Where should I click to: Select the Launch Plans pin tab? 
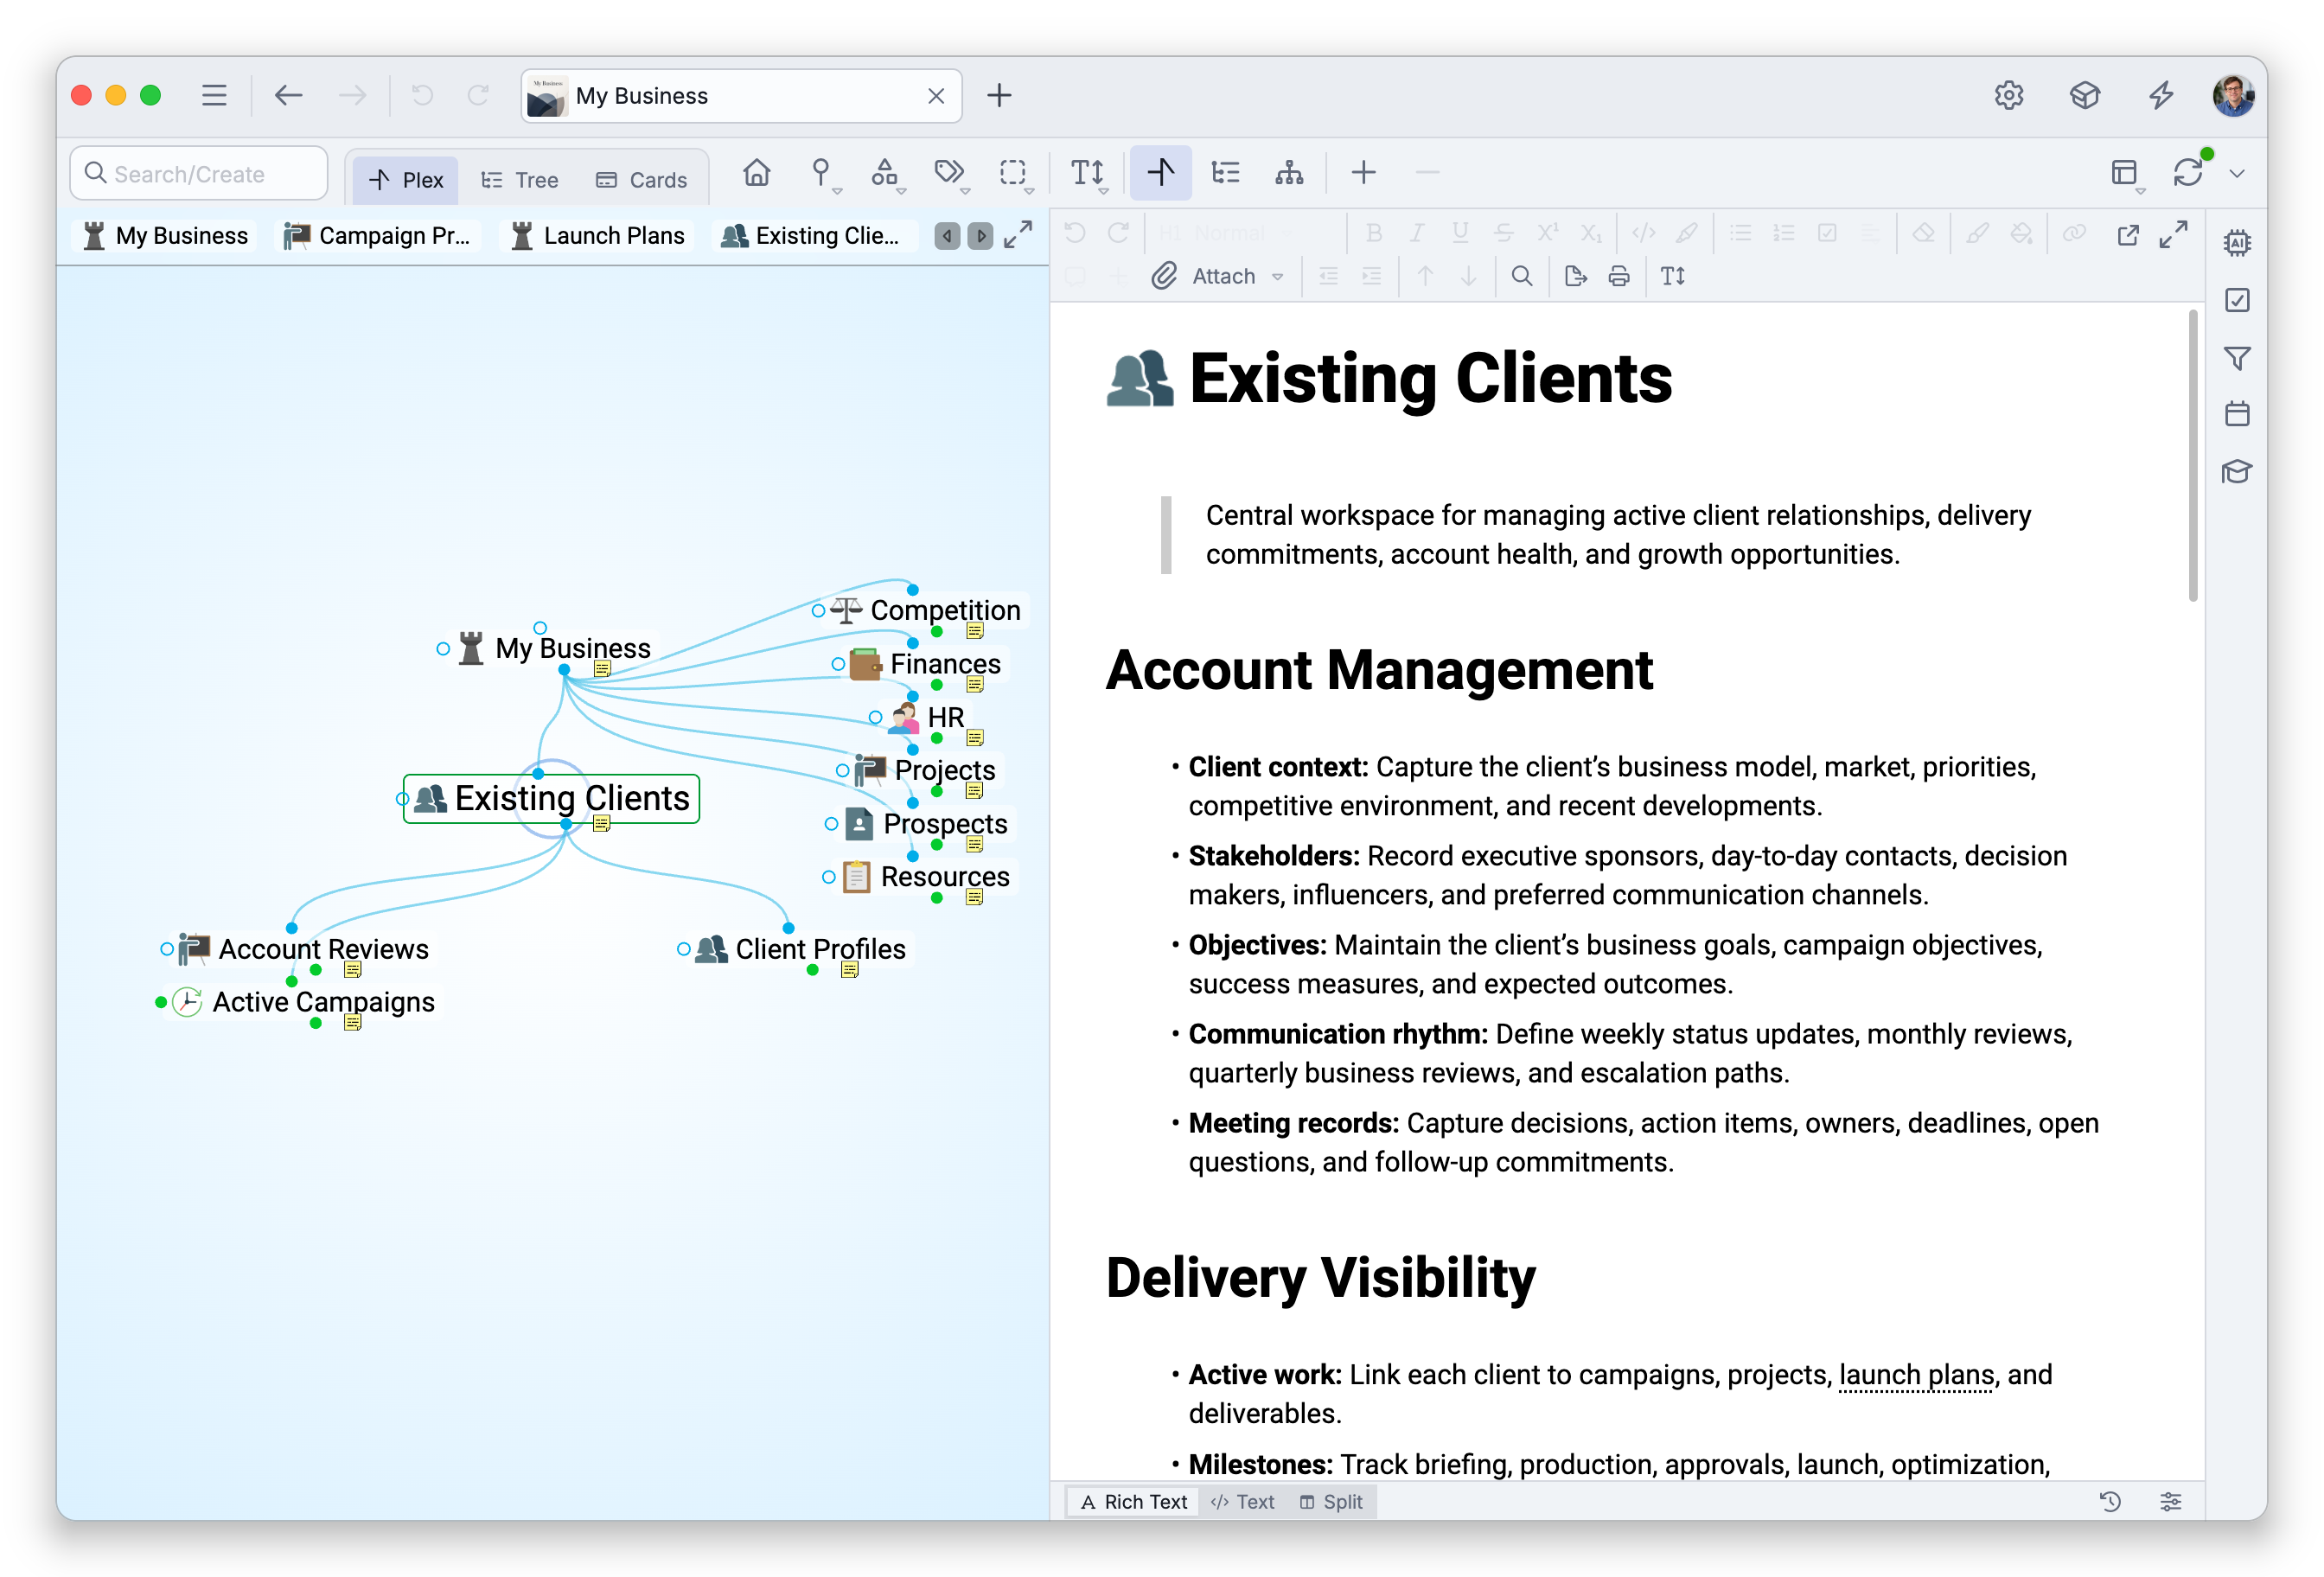(x=599, y=236)
